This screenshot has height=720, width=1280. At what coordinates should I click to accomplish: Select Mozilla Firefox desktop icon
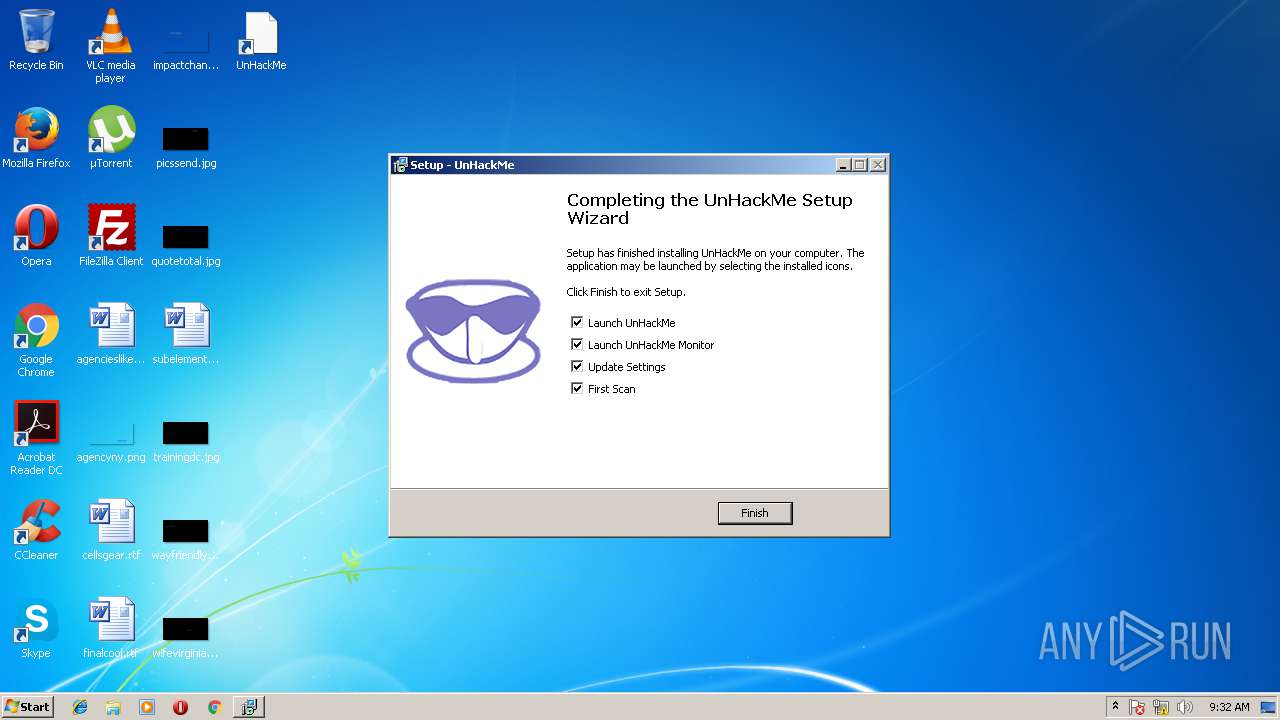click(x=36, y=138)
